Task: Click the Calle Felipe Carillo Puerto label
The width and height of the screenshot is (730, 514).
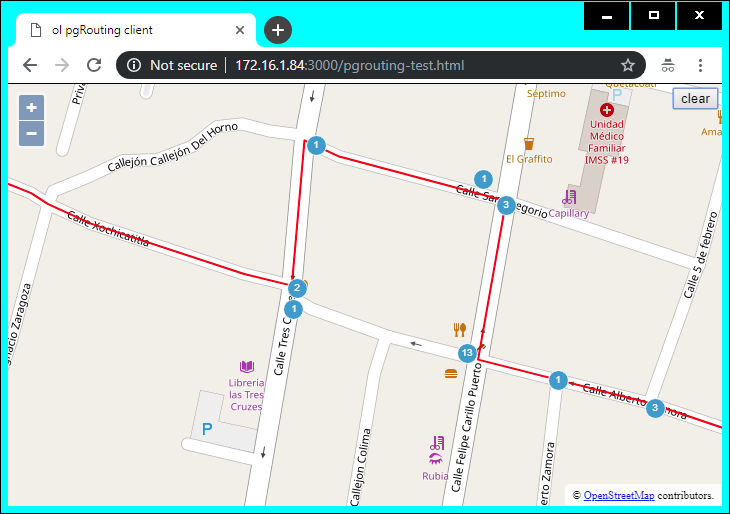Action: pos(467,427)
